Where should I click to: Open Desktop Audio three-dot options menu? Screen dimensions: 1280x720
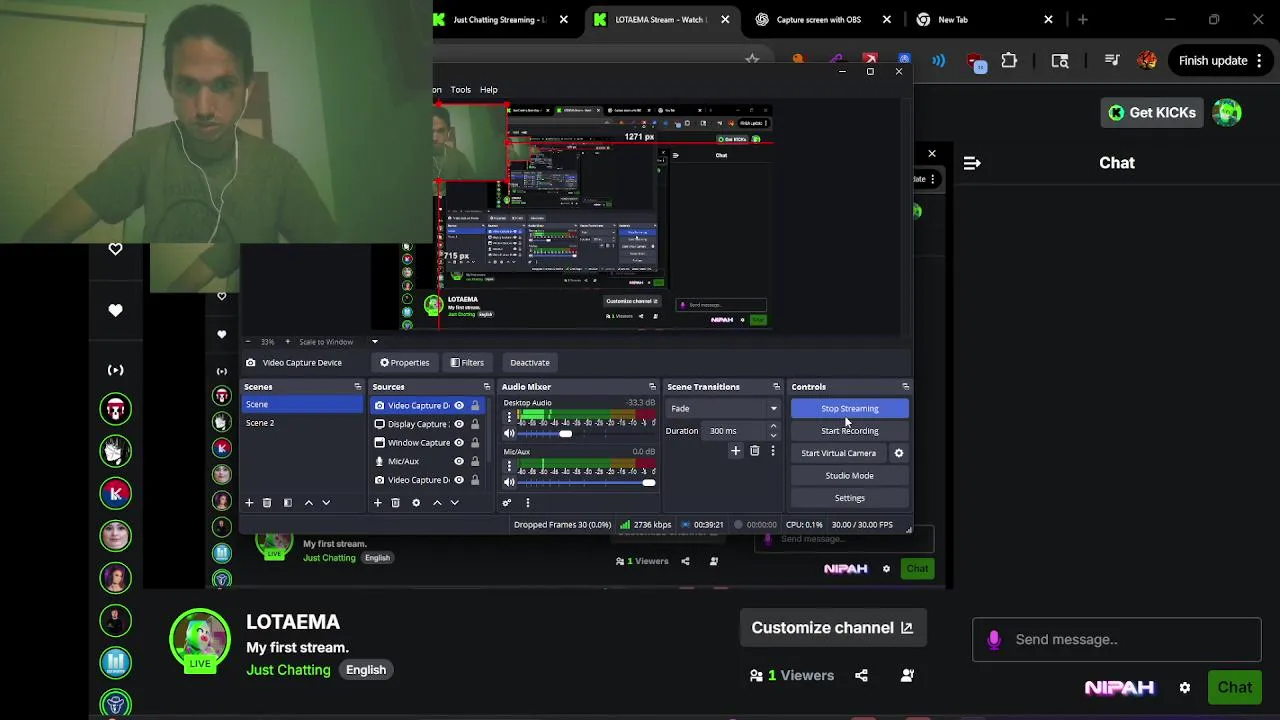(509, 417)
